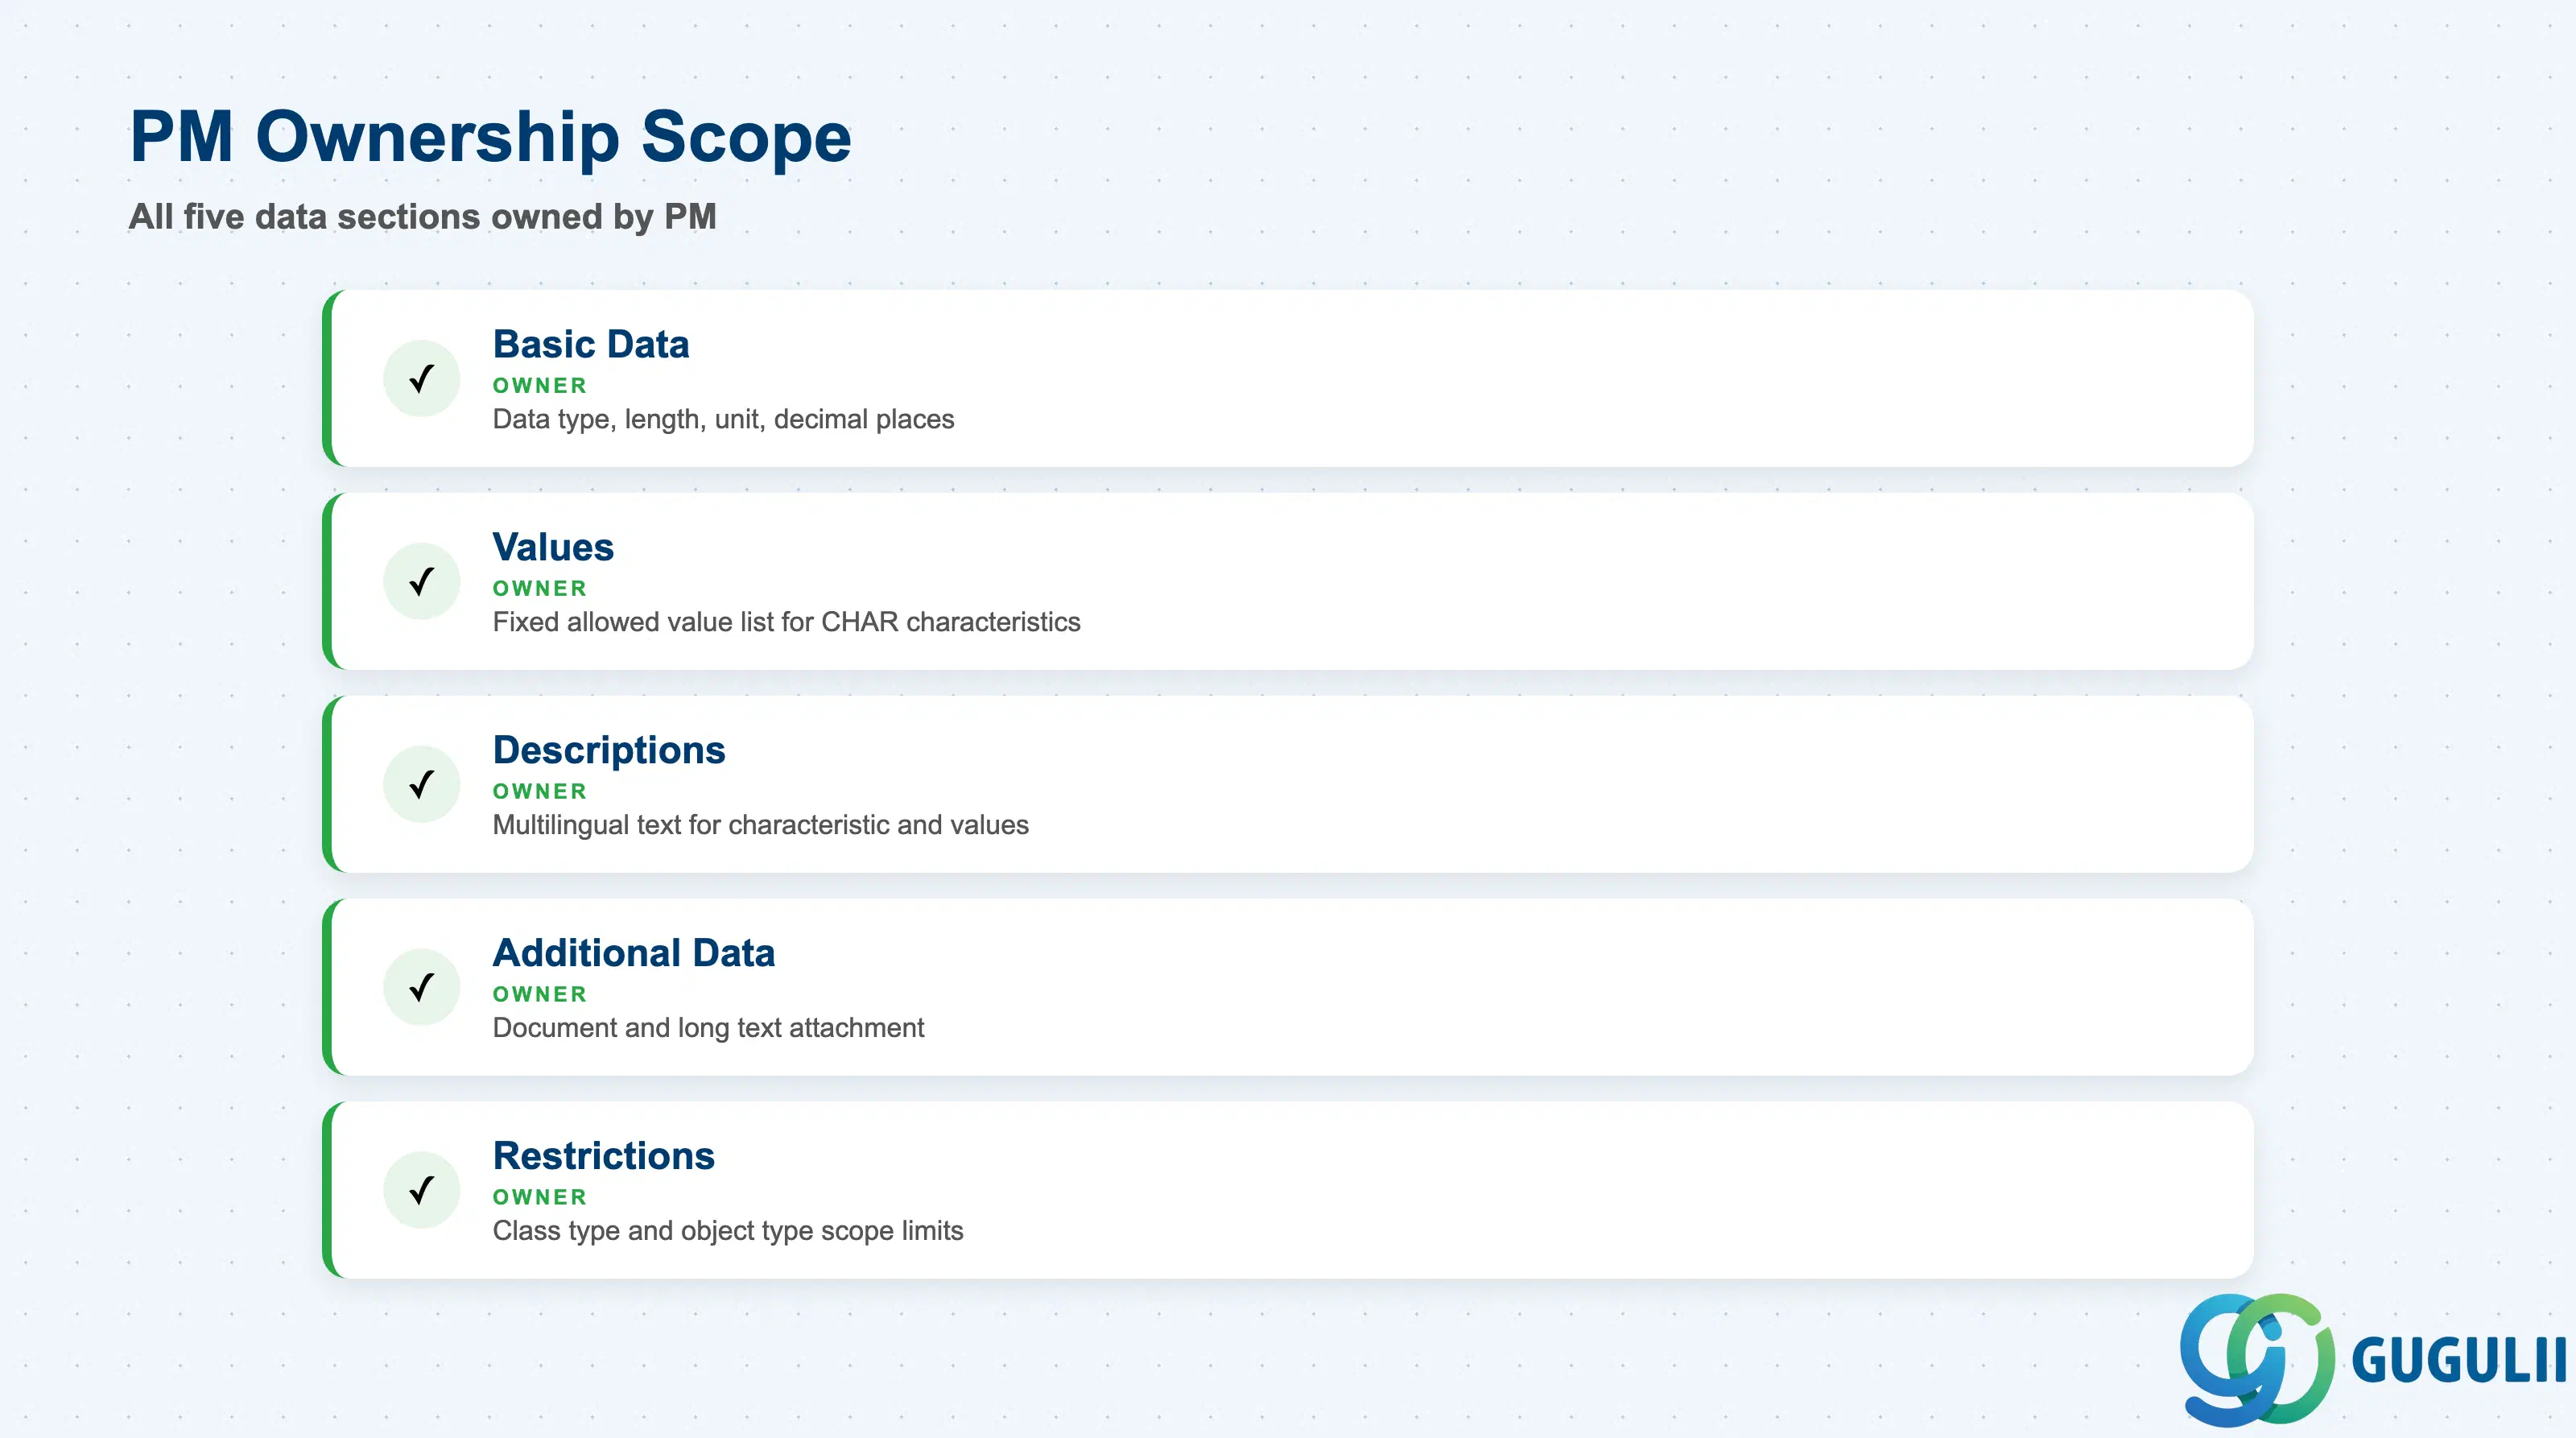Viewport: 2576px width, 1438px height.
Task: Click the Additional Data heading
Action: click(x=634, y=953)
